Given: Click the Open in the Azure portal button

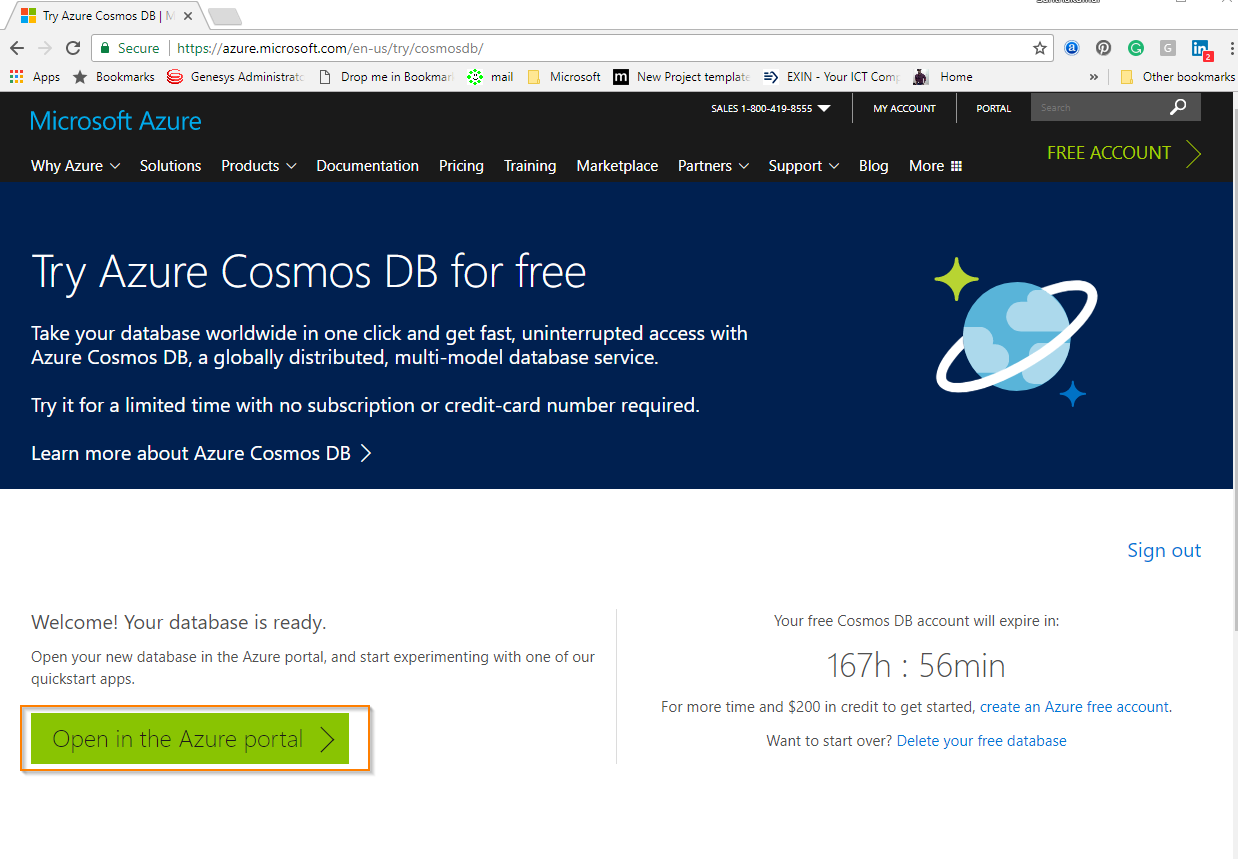Looking at the screenshot, I should click(190, 739).
